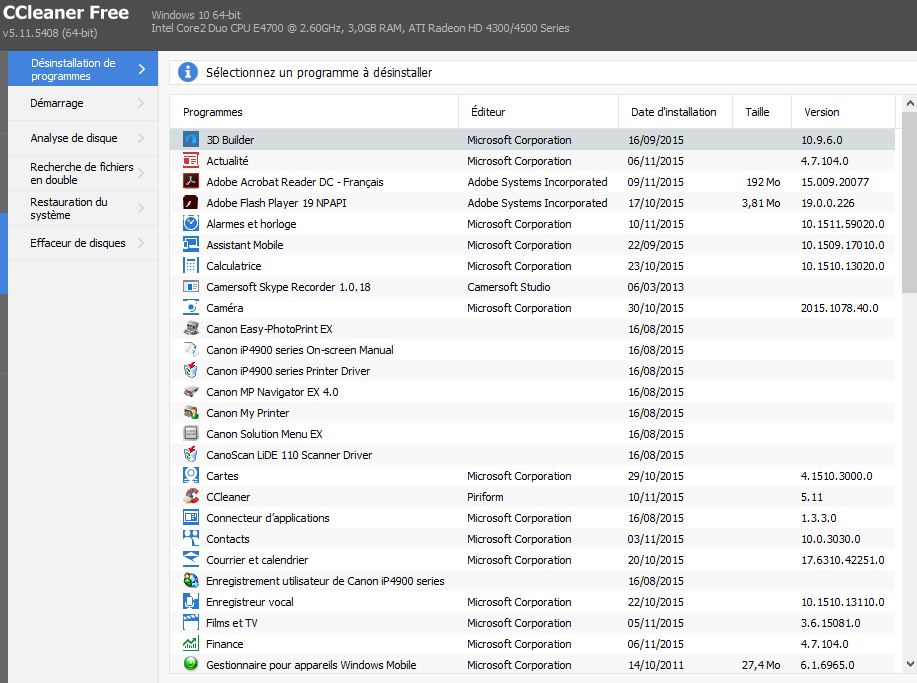Click the Piriform publisher cell
This screenshot has width=917, height=683.
(x=485, y=497)
